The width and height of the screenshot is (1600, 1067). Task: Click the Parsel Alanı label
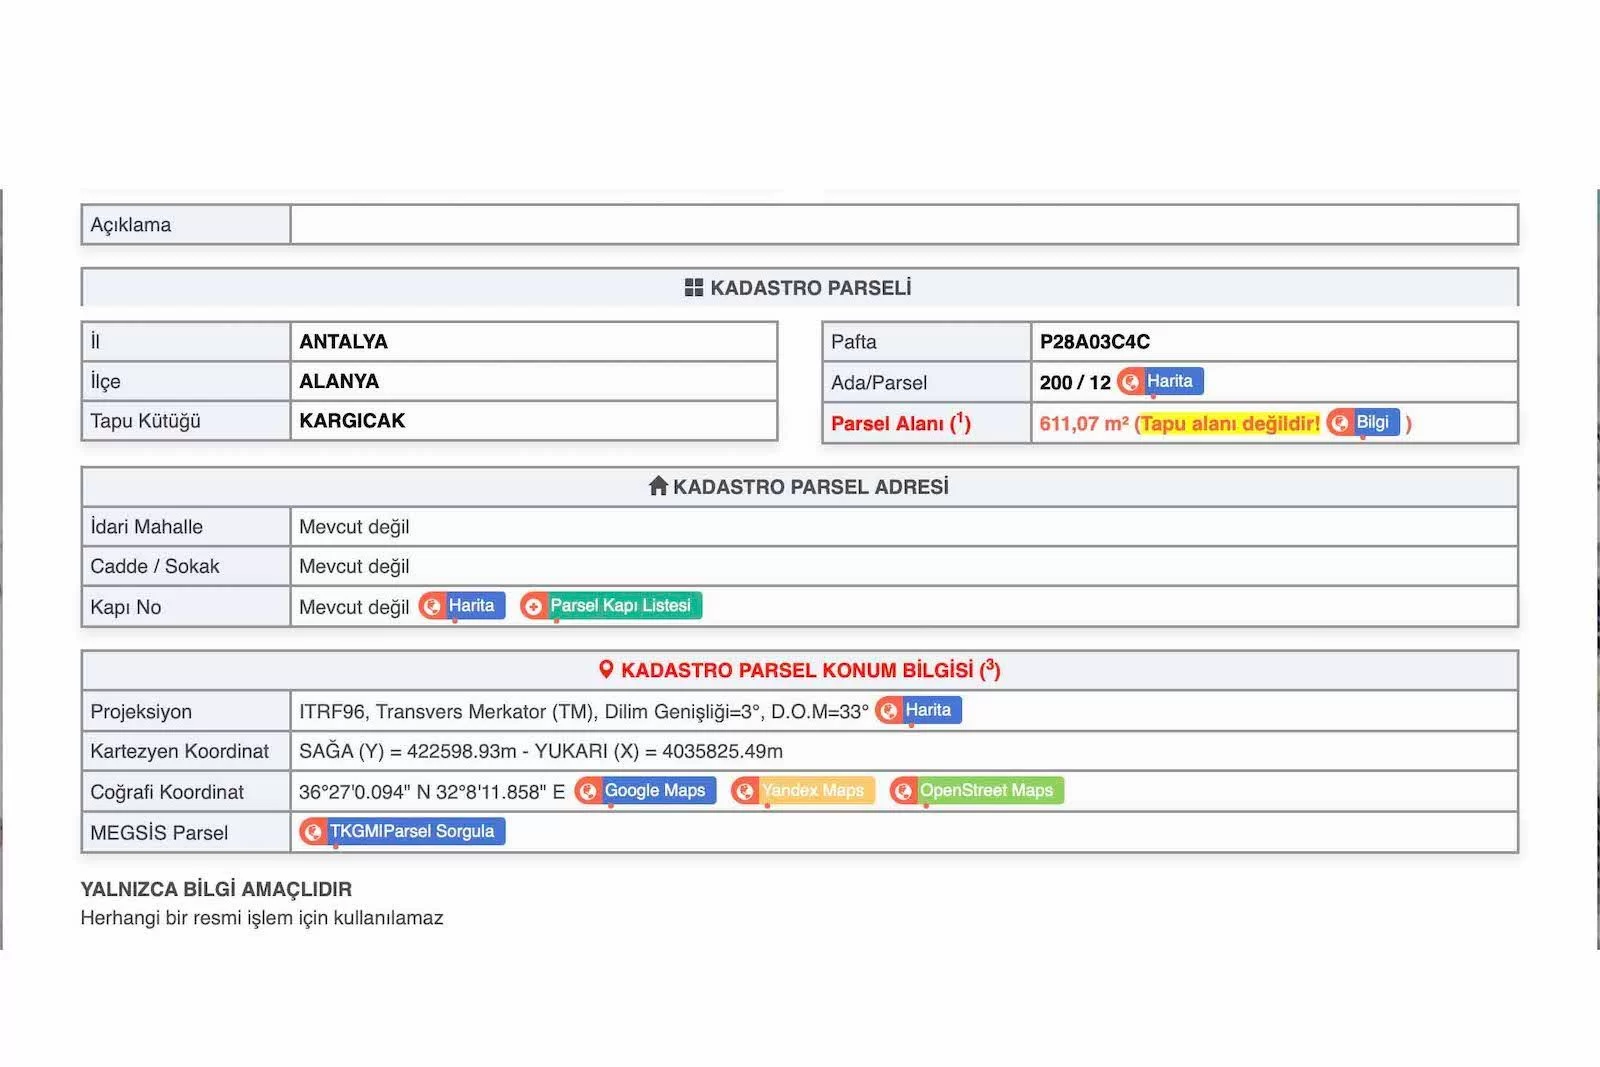point(900,423)
